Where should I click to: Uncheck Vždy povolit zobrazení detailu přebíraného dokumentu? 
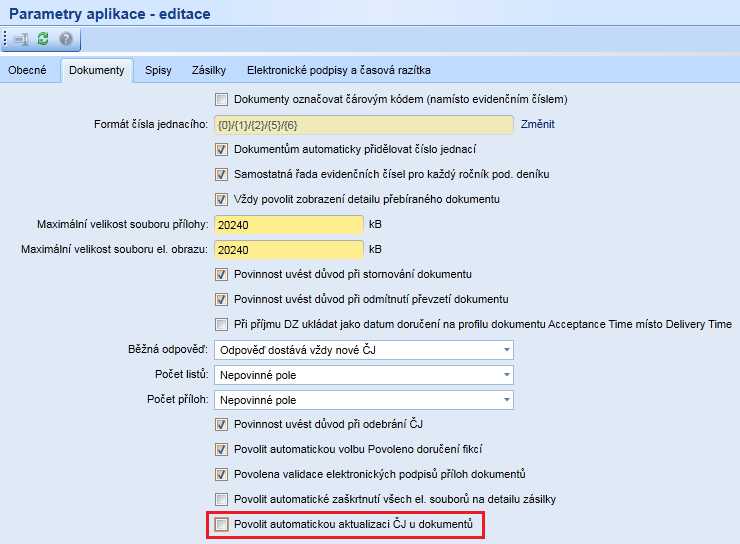pyautogui.click(x=221, y=200)
